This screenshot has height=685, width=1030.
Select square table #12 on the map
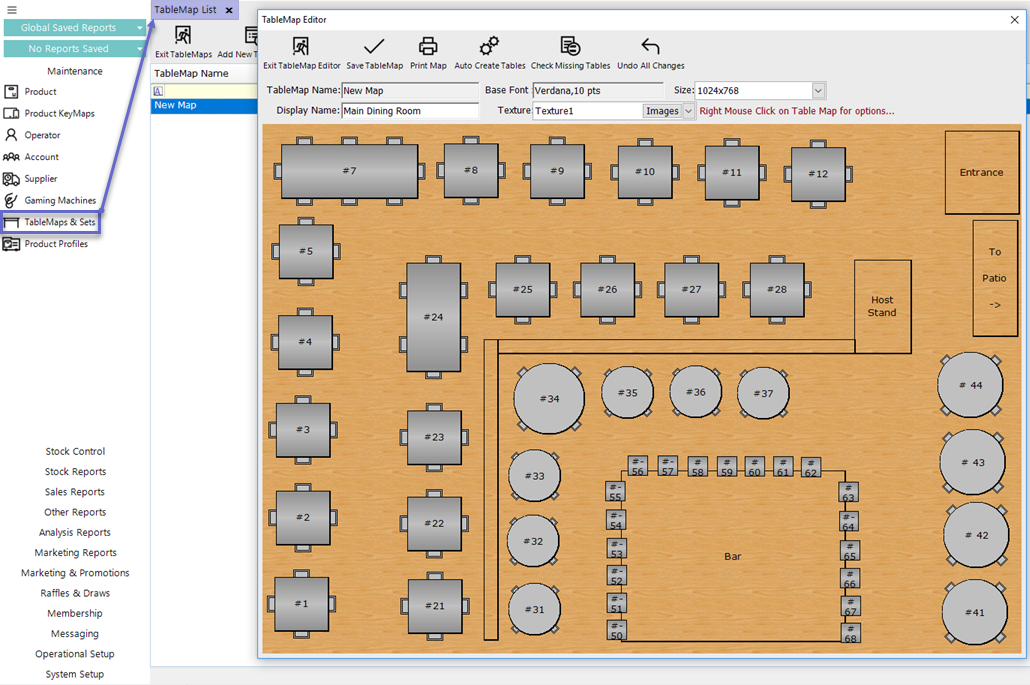[818, 173]
